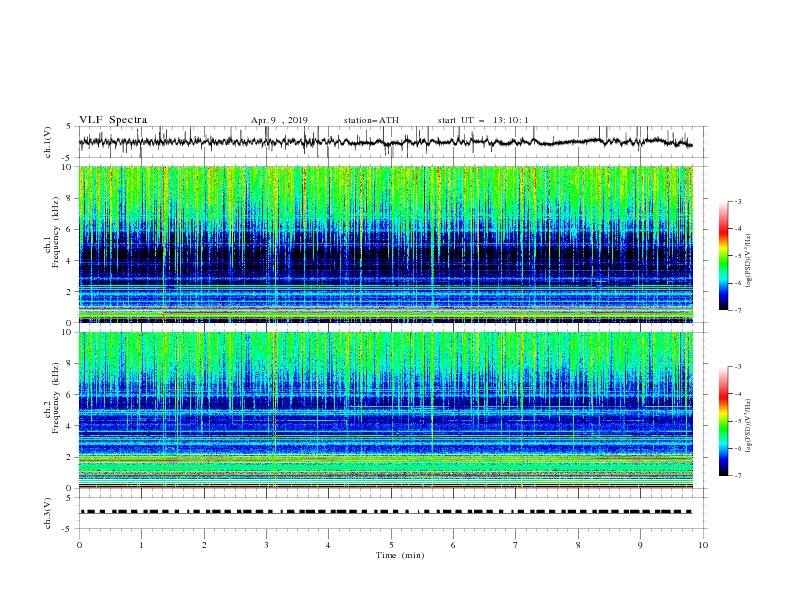Viewport: 792px width, 612px height.
Task: Click the "6" kHz tick of ch.1 spectrogram
Action: [70, 229]
